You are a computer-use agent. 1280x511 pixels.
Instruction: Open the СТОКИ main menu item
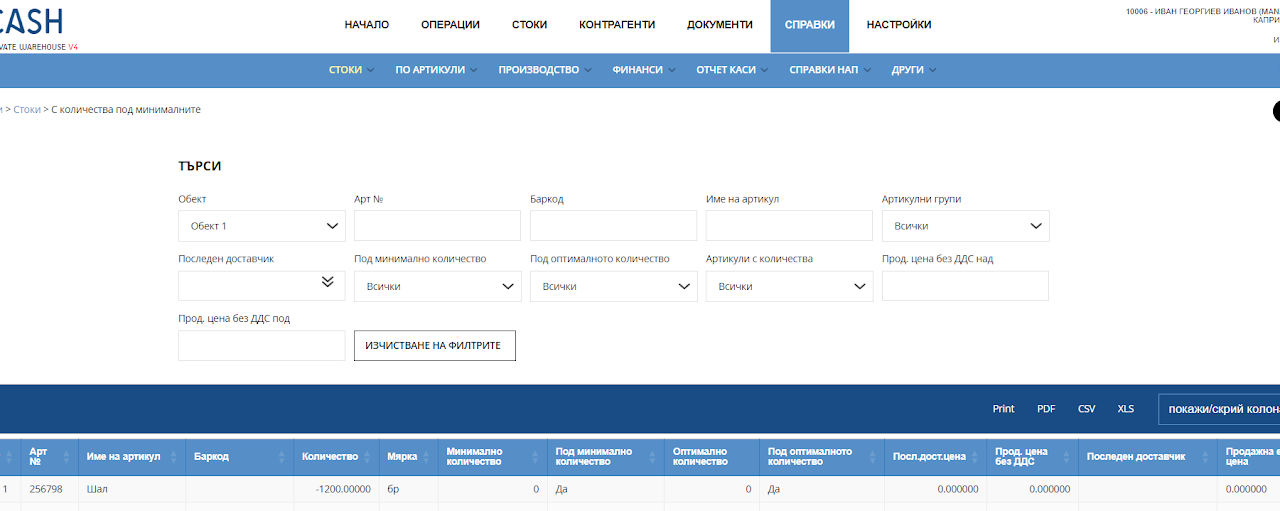point(529,25)
